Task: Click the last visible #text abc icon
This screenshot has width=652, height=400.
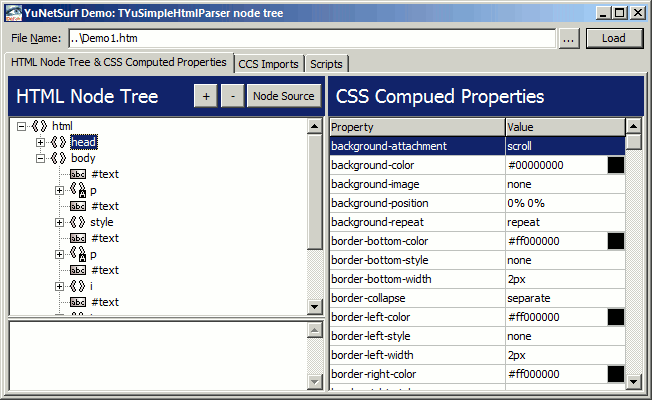Action: point(78,302)
